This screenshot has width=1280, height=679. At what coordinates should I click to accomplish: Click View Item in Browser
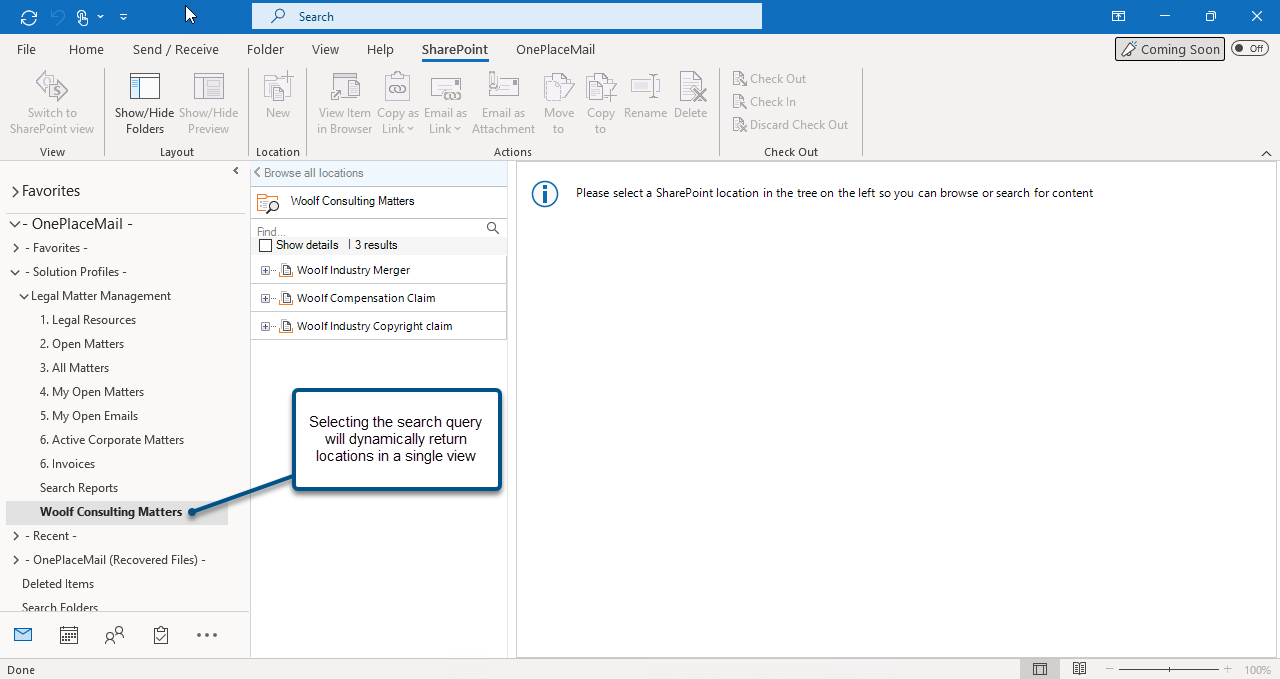point(344,102)
